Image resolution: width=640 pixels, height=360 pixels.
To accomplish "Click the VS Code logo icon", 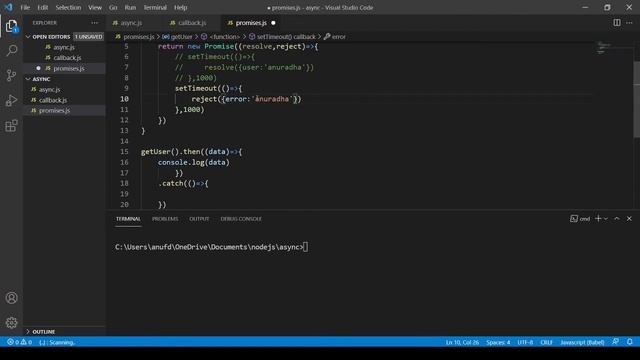I will point(9,7).
